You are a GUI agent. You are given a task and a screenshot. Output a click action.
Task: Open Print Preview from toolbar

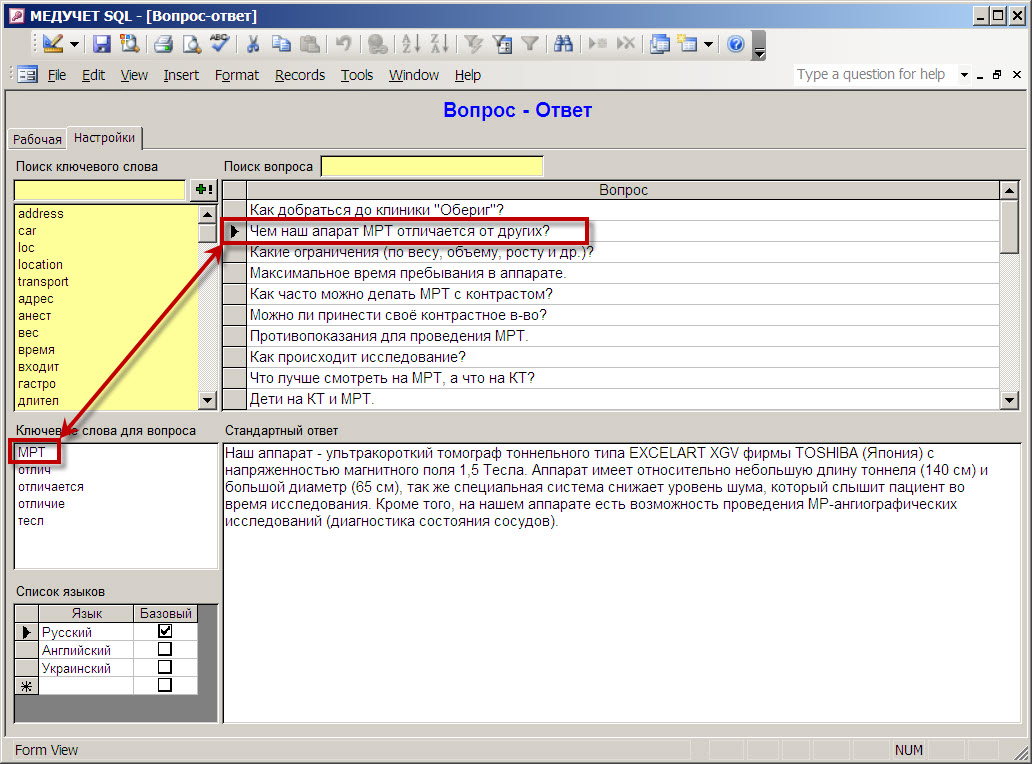tap(191, 44)
